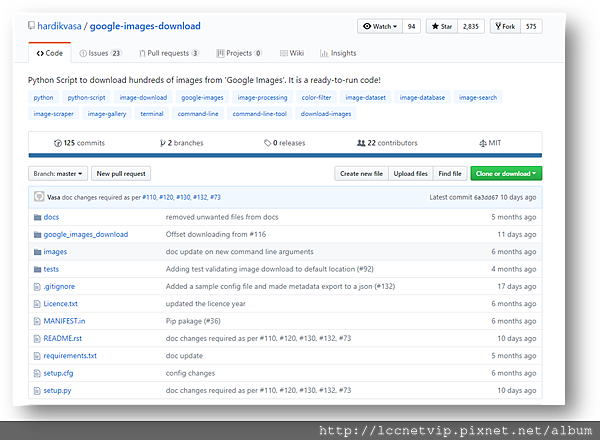
Task: Click the contributors people icon
Action: click(x=361, y=143)
